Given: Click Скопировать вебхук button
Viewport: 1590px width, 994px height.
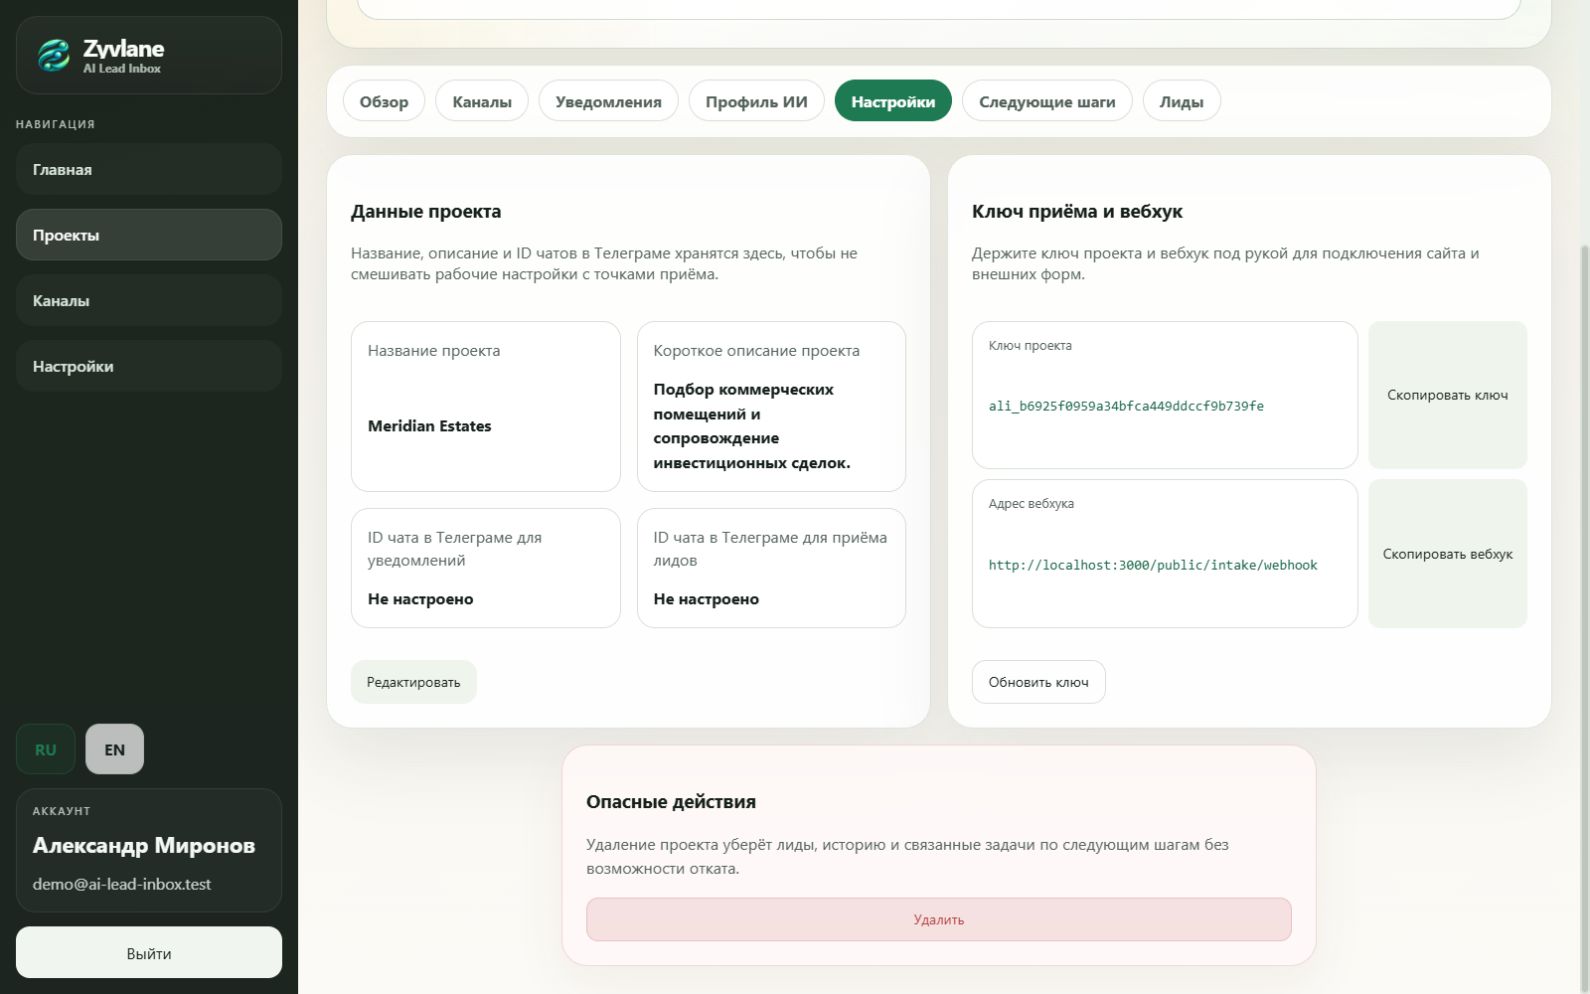Looking at the screenshot, I should (1447, 554).
